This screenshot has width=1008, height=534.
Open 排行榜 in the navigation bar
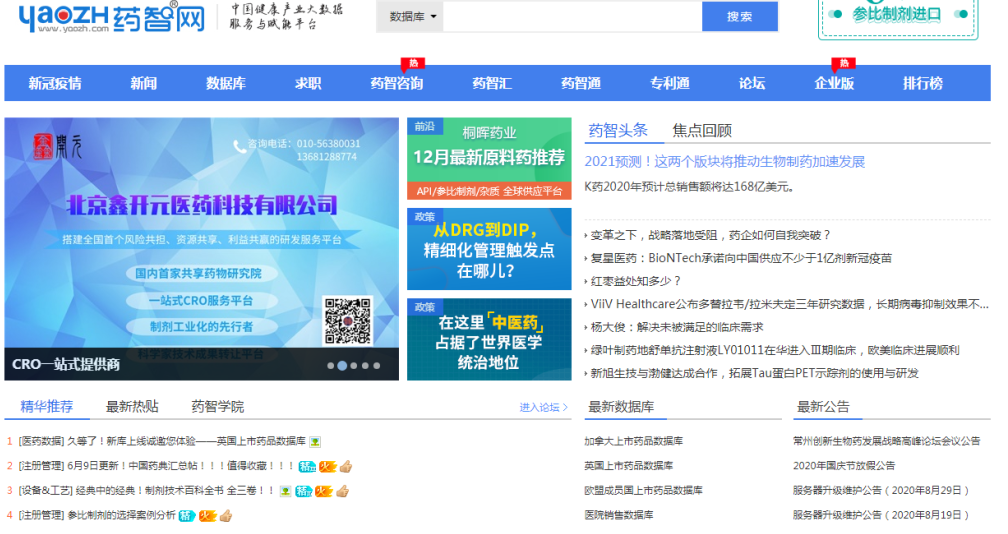(922, 83)
